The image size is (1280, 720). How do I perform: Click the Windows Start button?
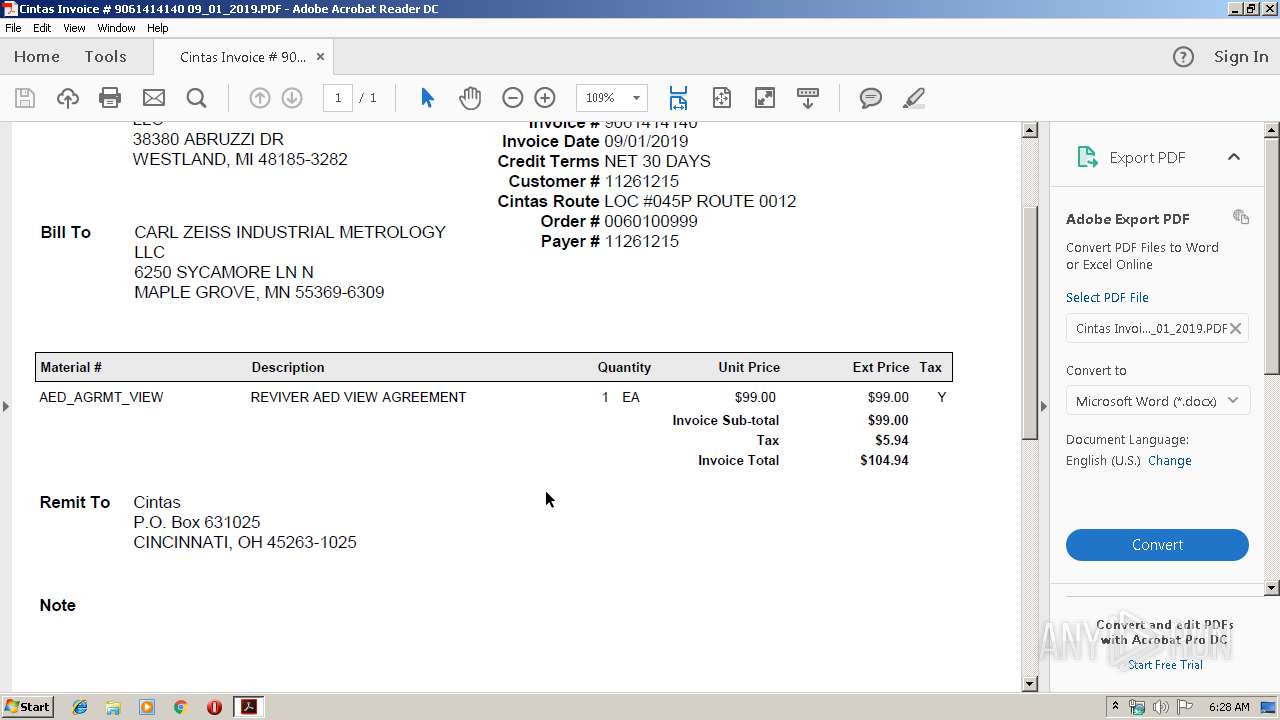[28, 707]
